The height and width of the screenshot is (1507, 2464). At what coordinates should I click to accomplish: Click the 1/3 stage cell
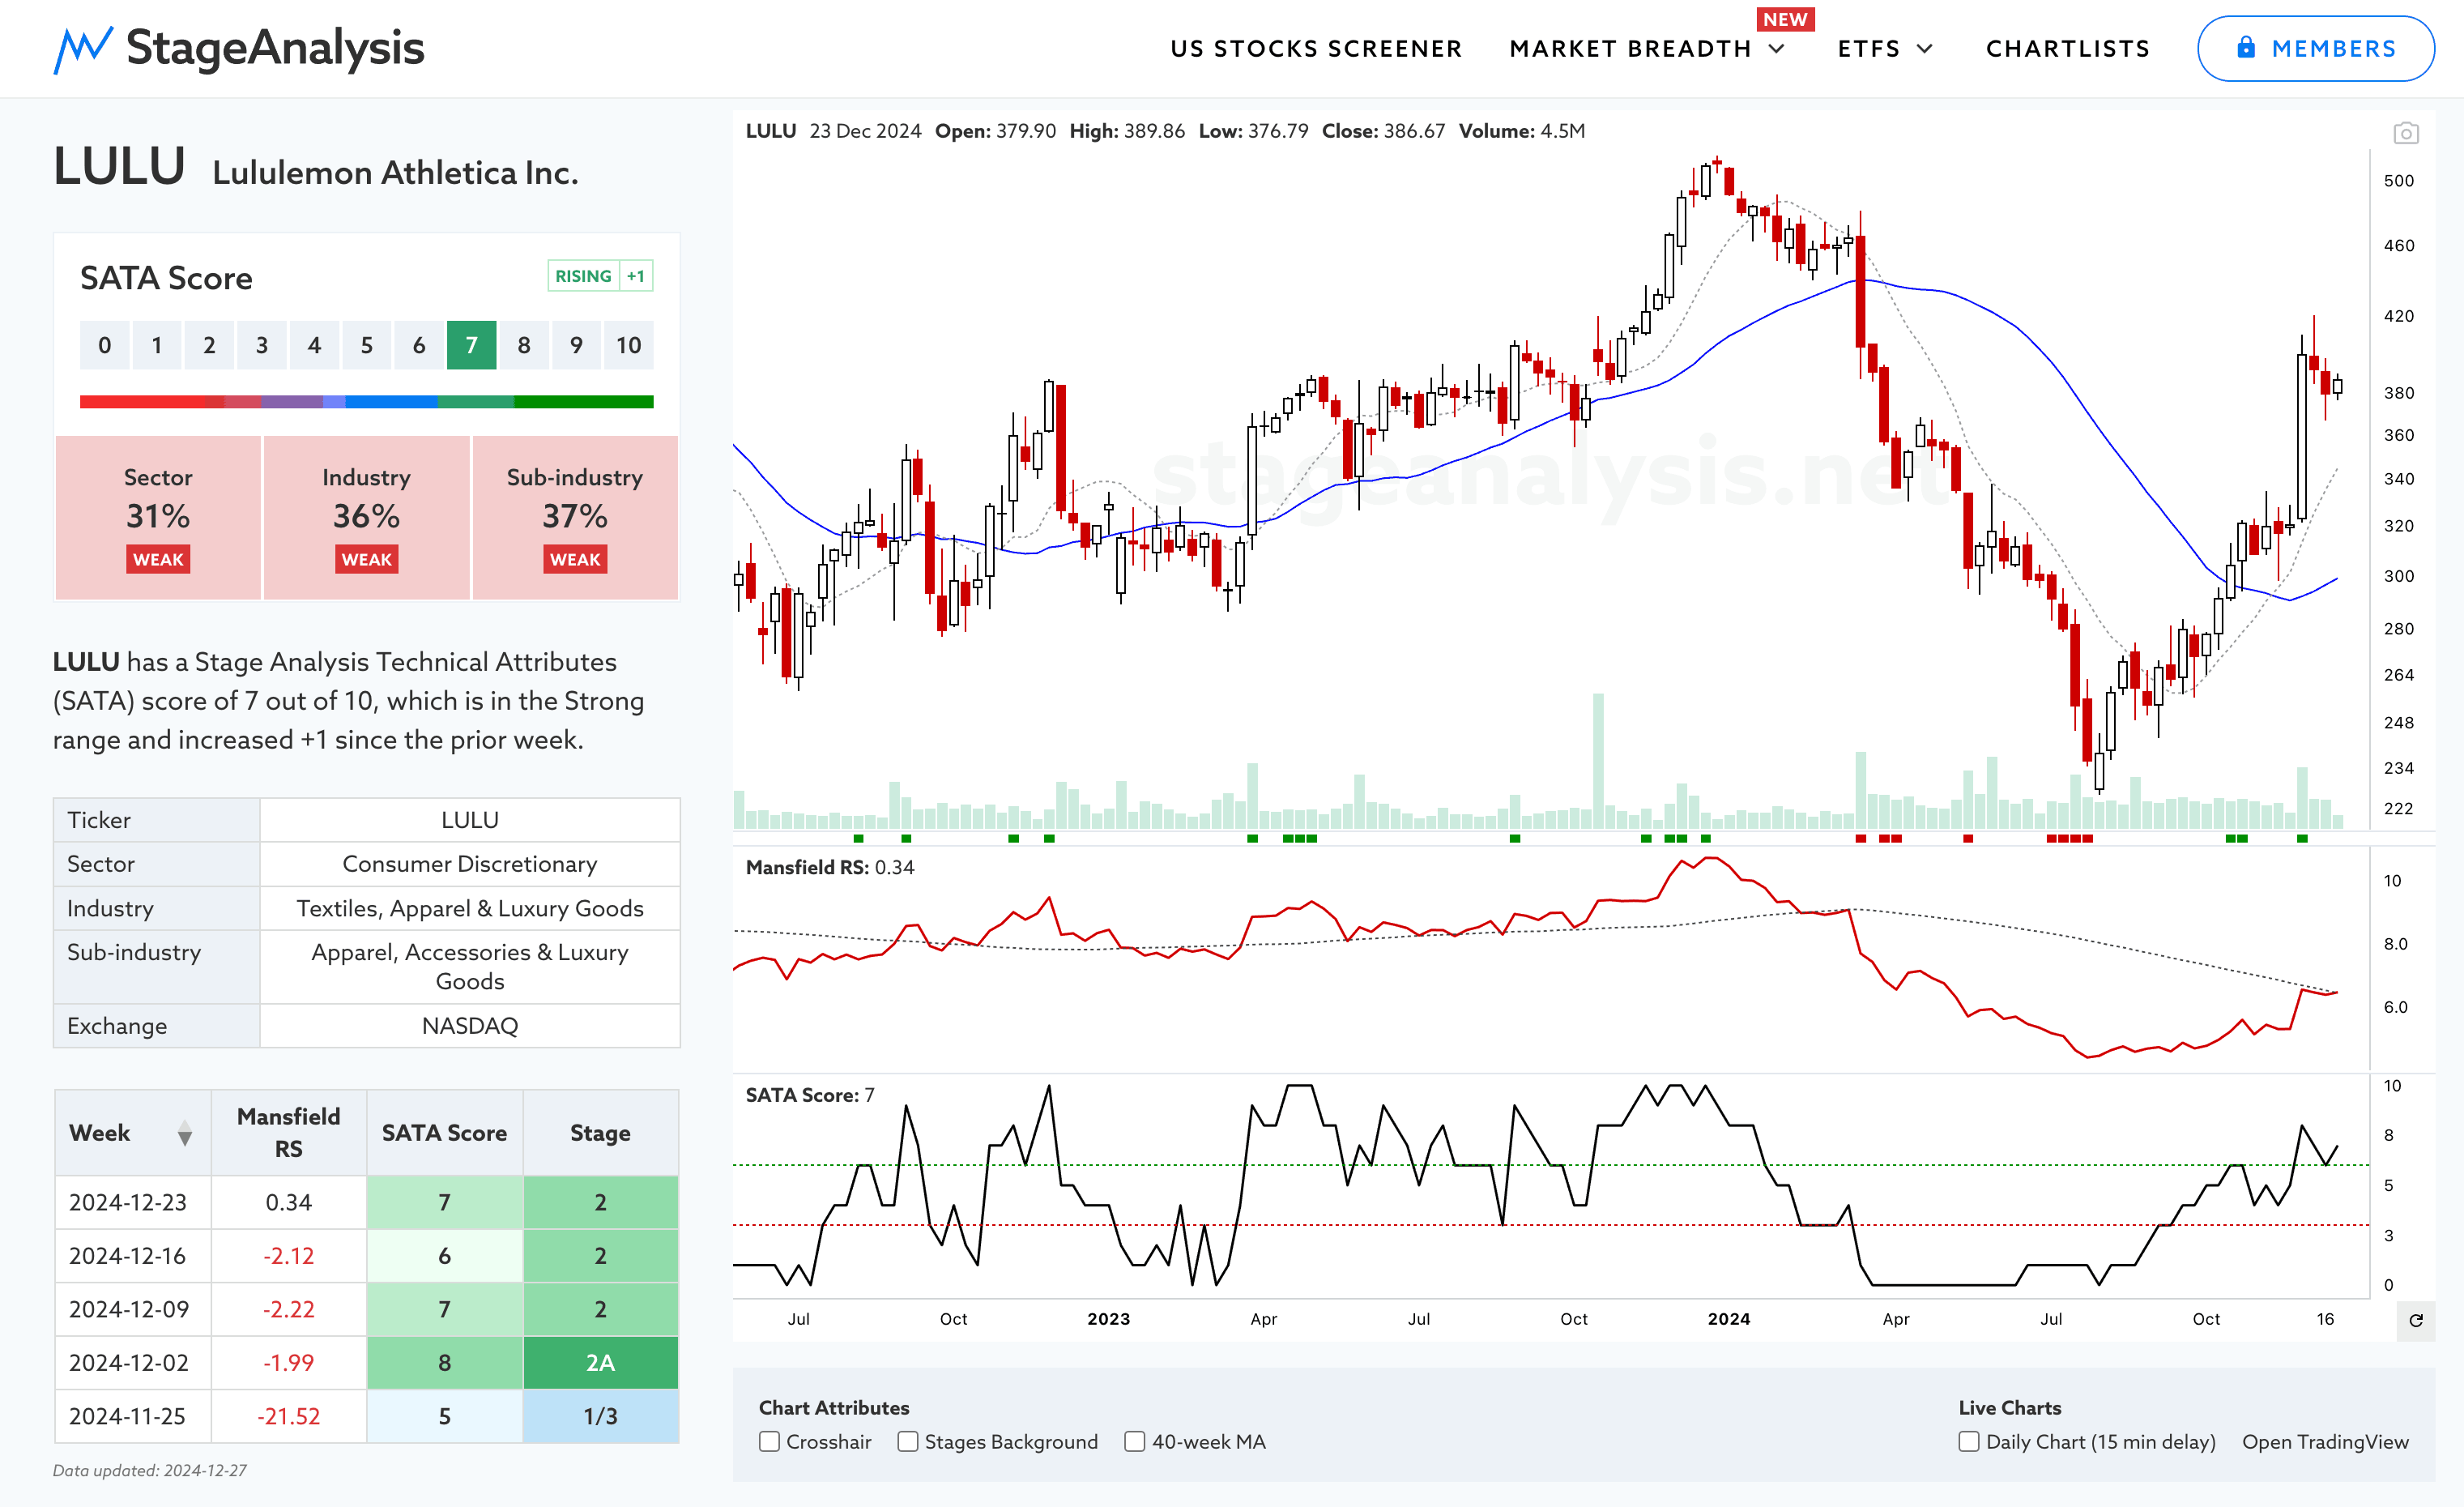click(x=600, y=1416)
